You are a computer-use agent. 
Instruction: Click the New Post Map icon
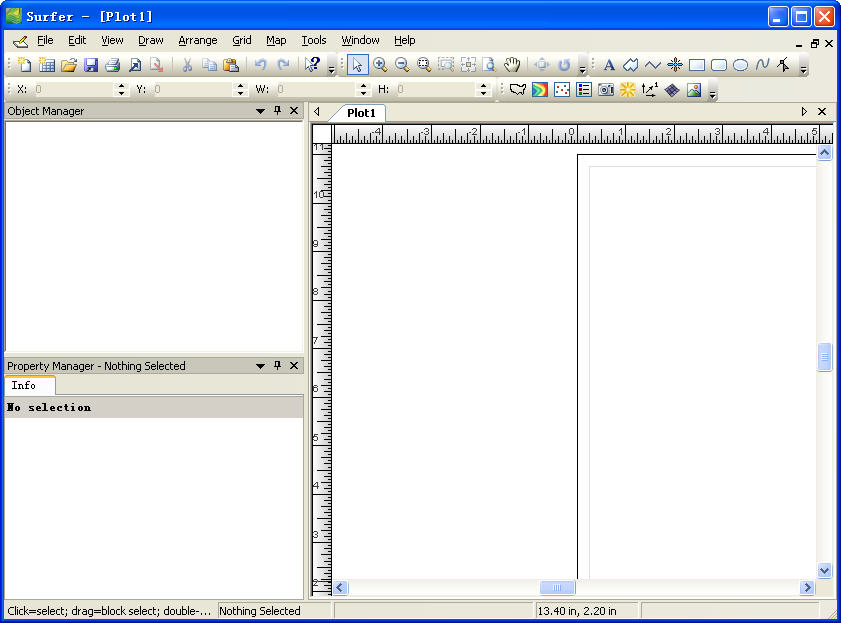[x=562, y=90]
